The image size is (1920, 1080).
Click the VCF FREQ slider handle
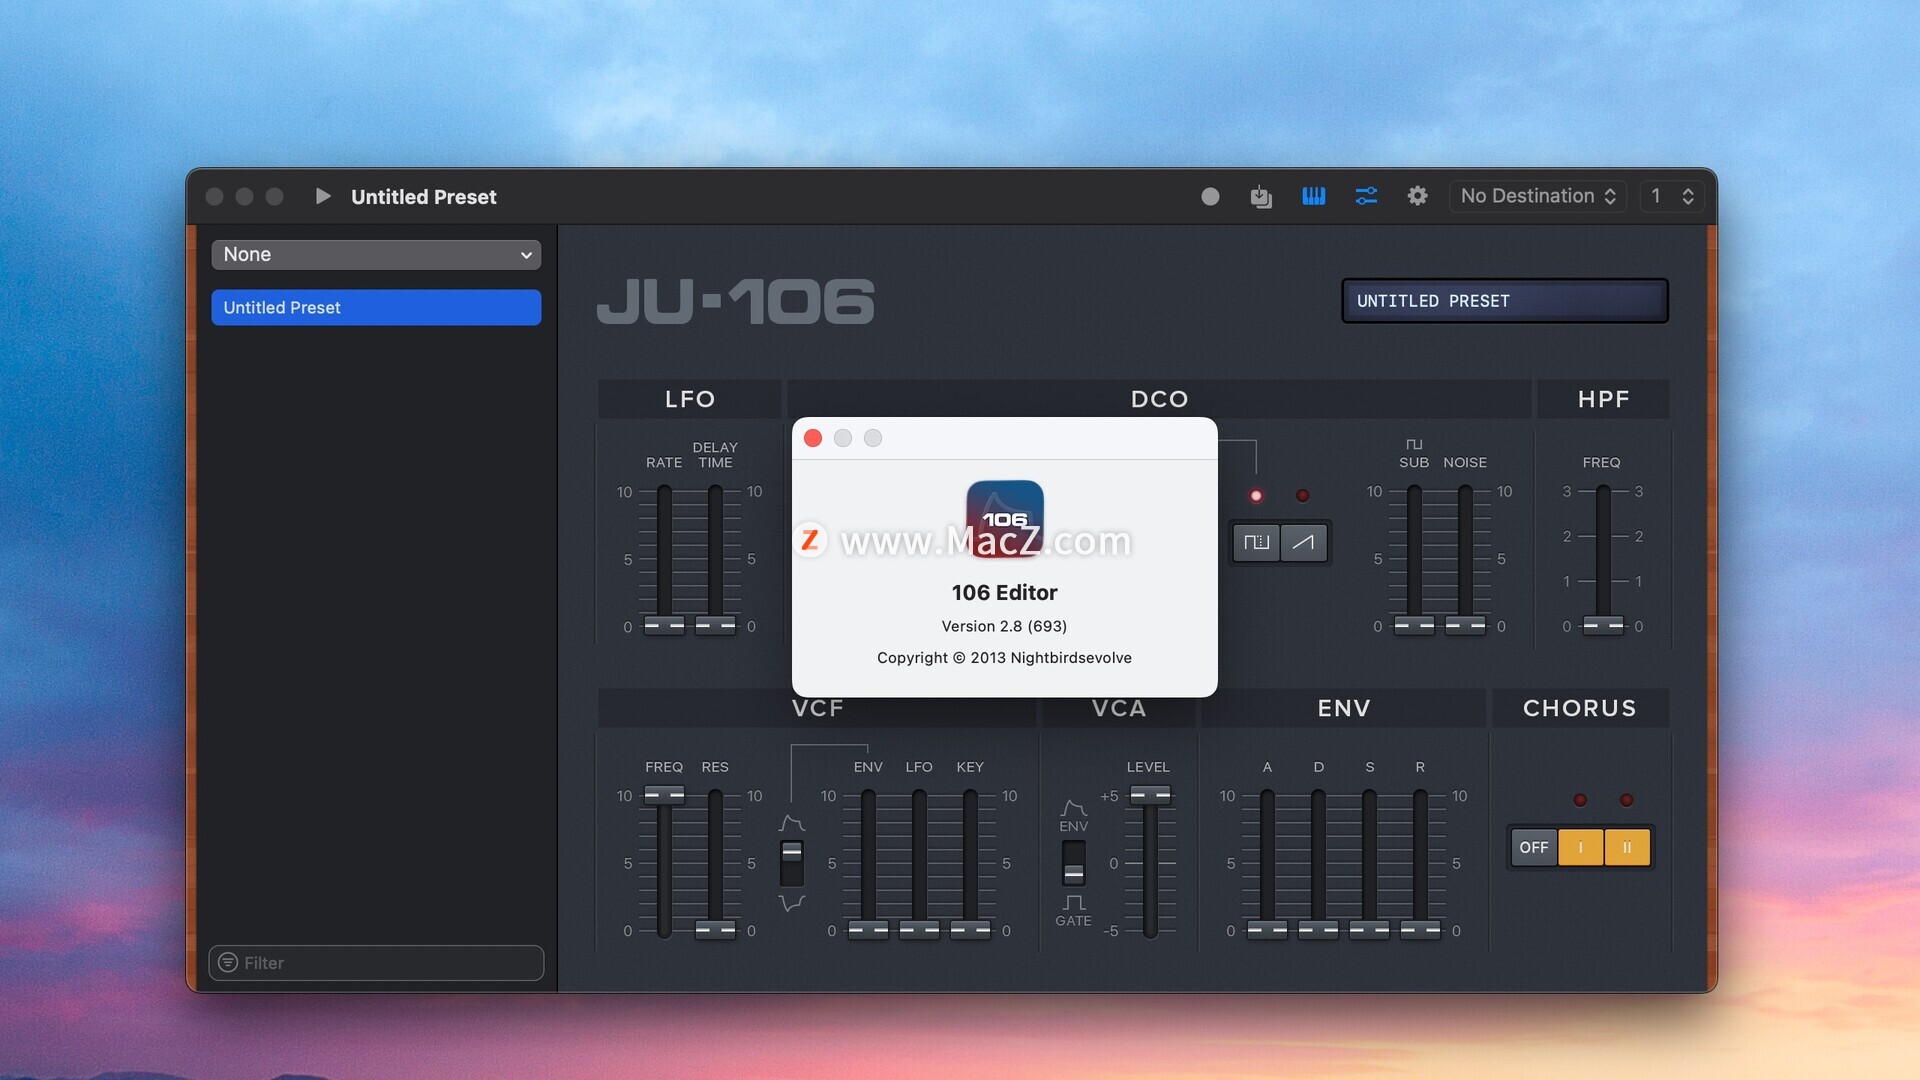(x=664, y=795)
